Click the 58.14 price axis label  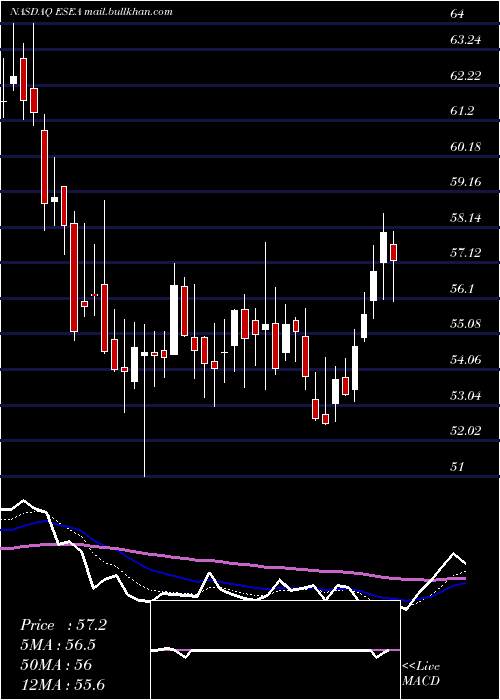(465, 218)
